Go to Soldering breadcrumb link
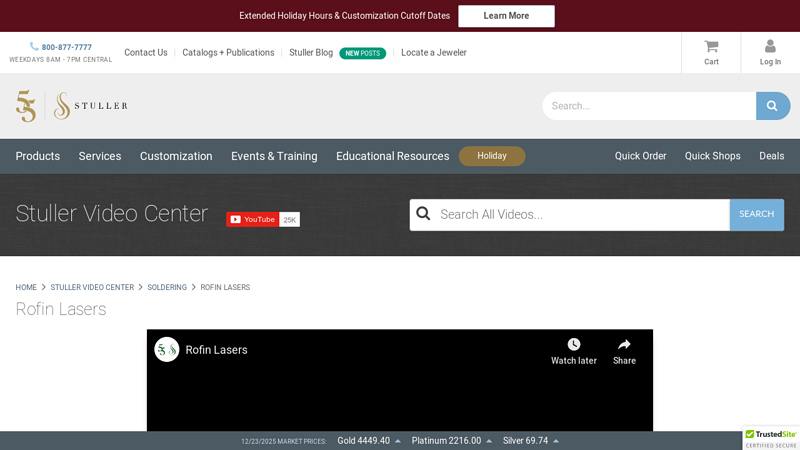800x450 pixels. [x=167, y=288]
